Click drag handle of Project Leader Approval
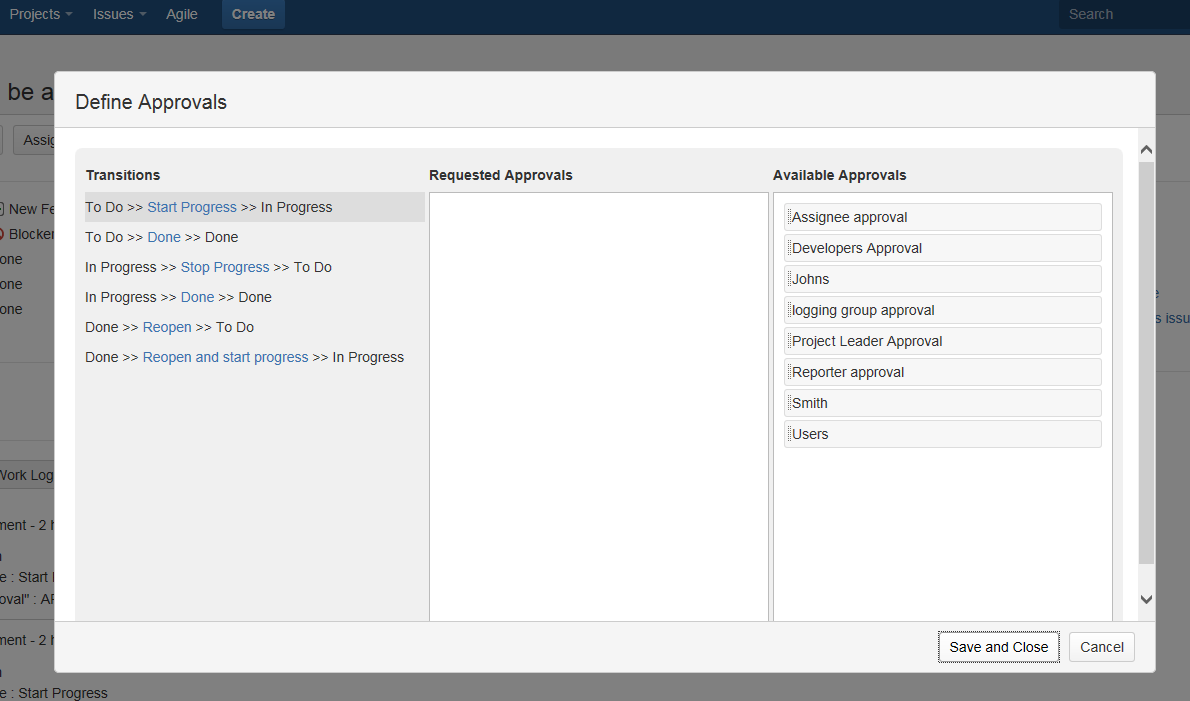 (789, 341)
